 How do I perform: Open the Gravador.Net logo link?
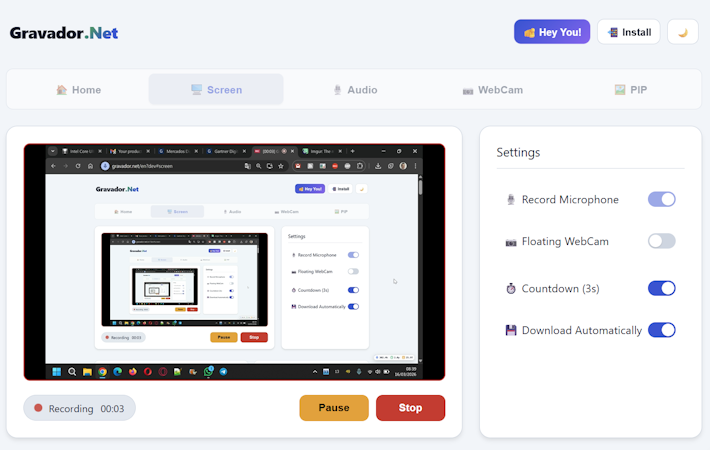pos(64,33)
